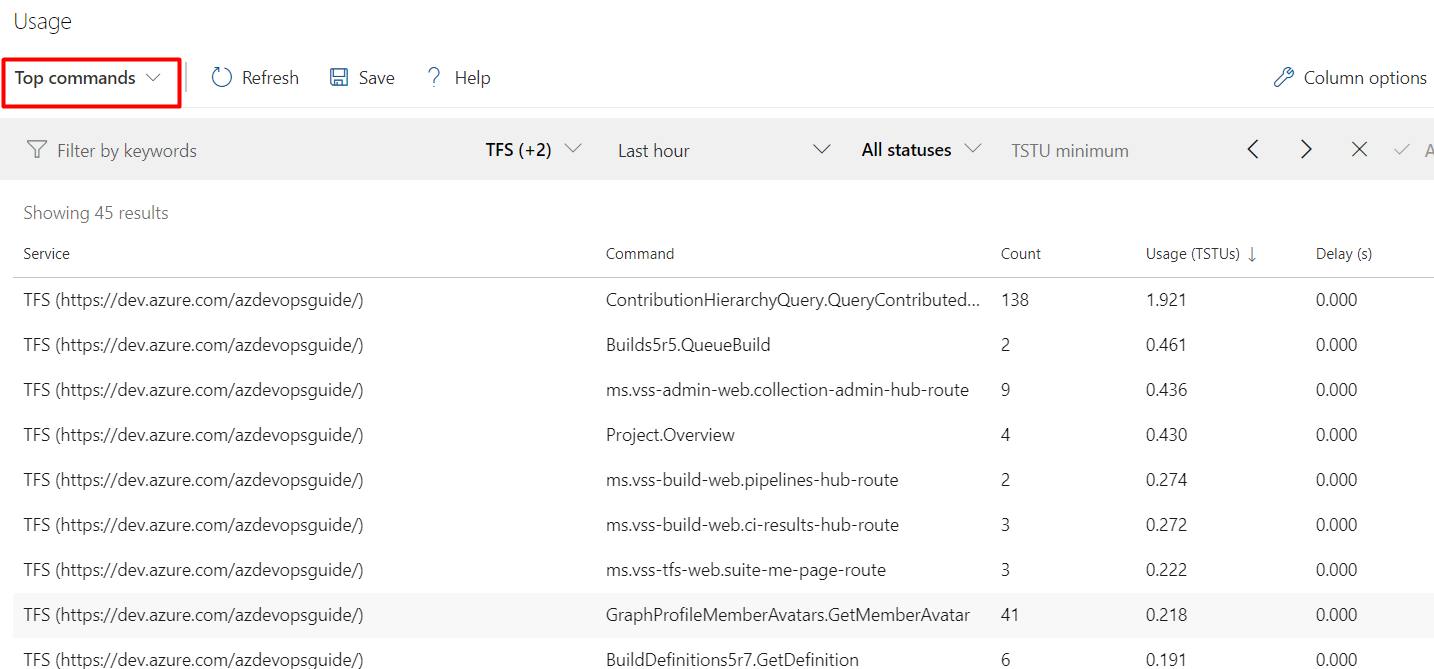The width and height of the screenshot is (1434, 669).
Task: Click the Delay value in GetMemberAvatar row
Action: (x=1336, y=615)
